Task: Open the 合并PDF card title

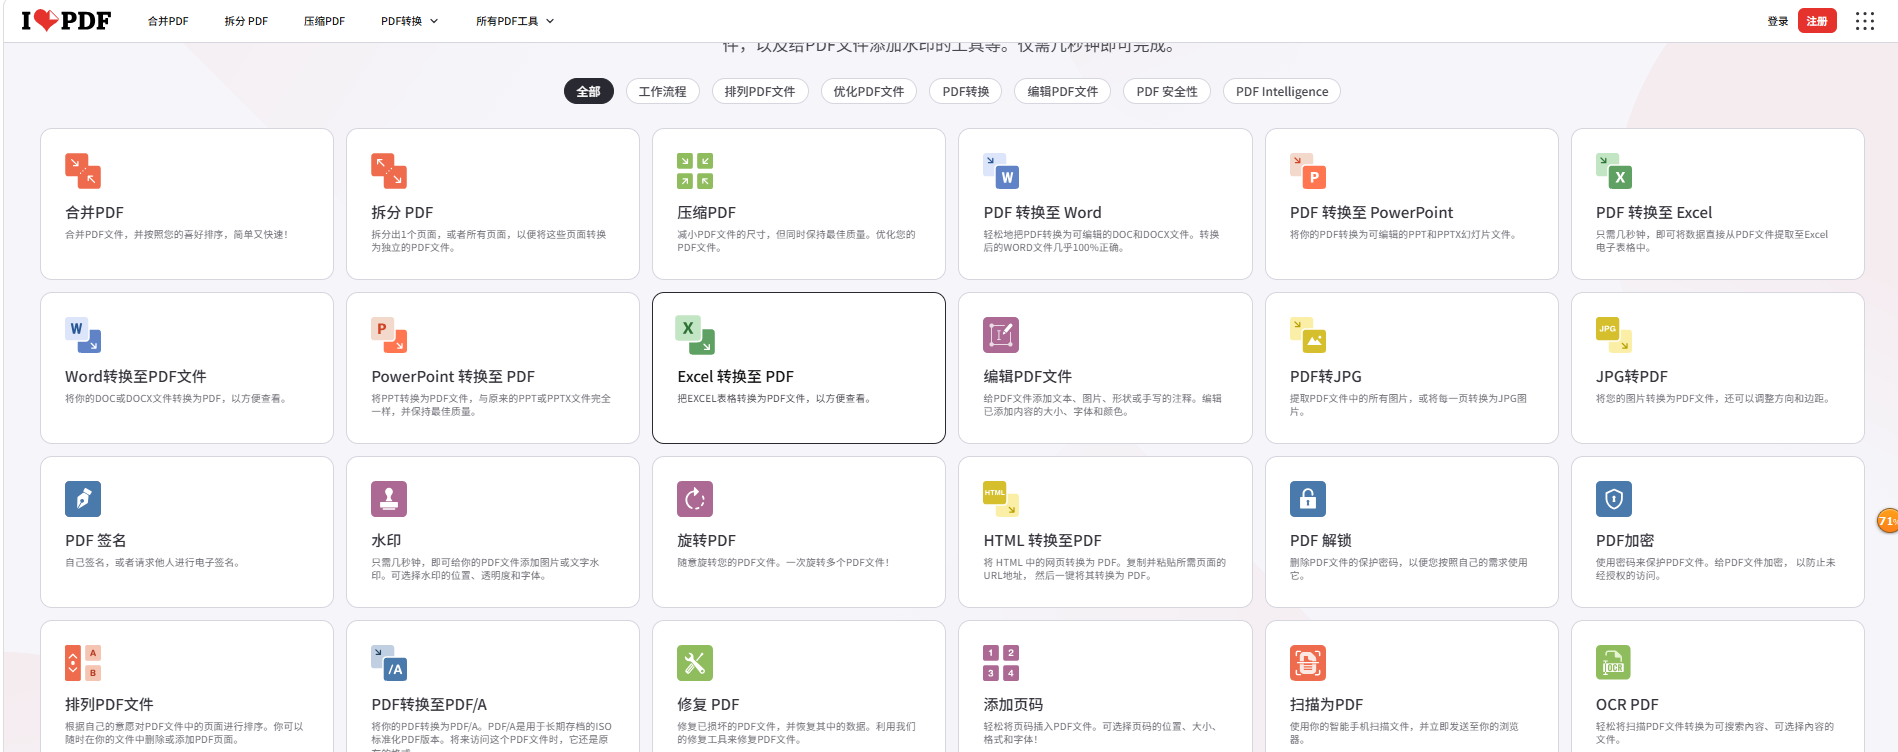Action: [x=94, y=213]
